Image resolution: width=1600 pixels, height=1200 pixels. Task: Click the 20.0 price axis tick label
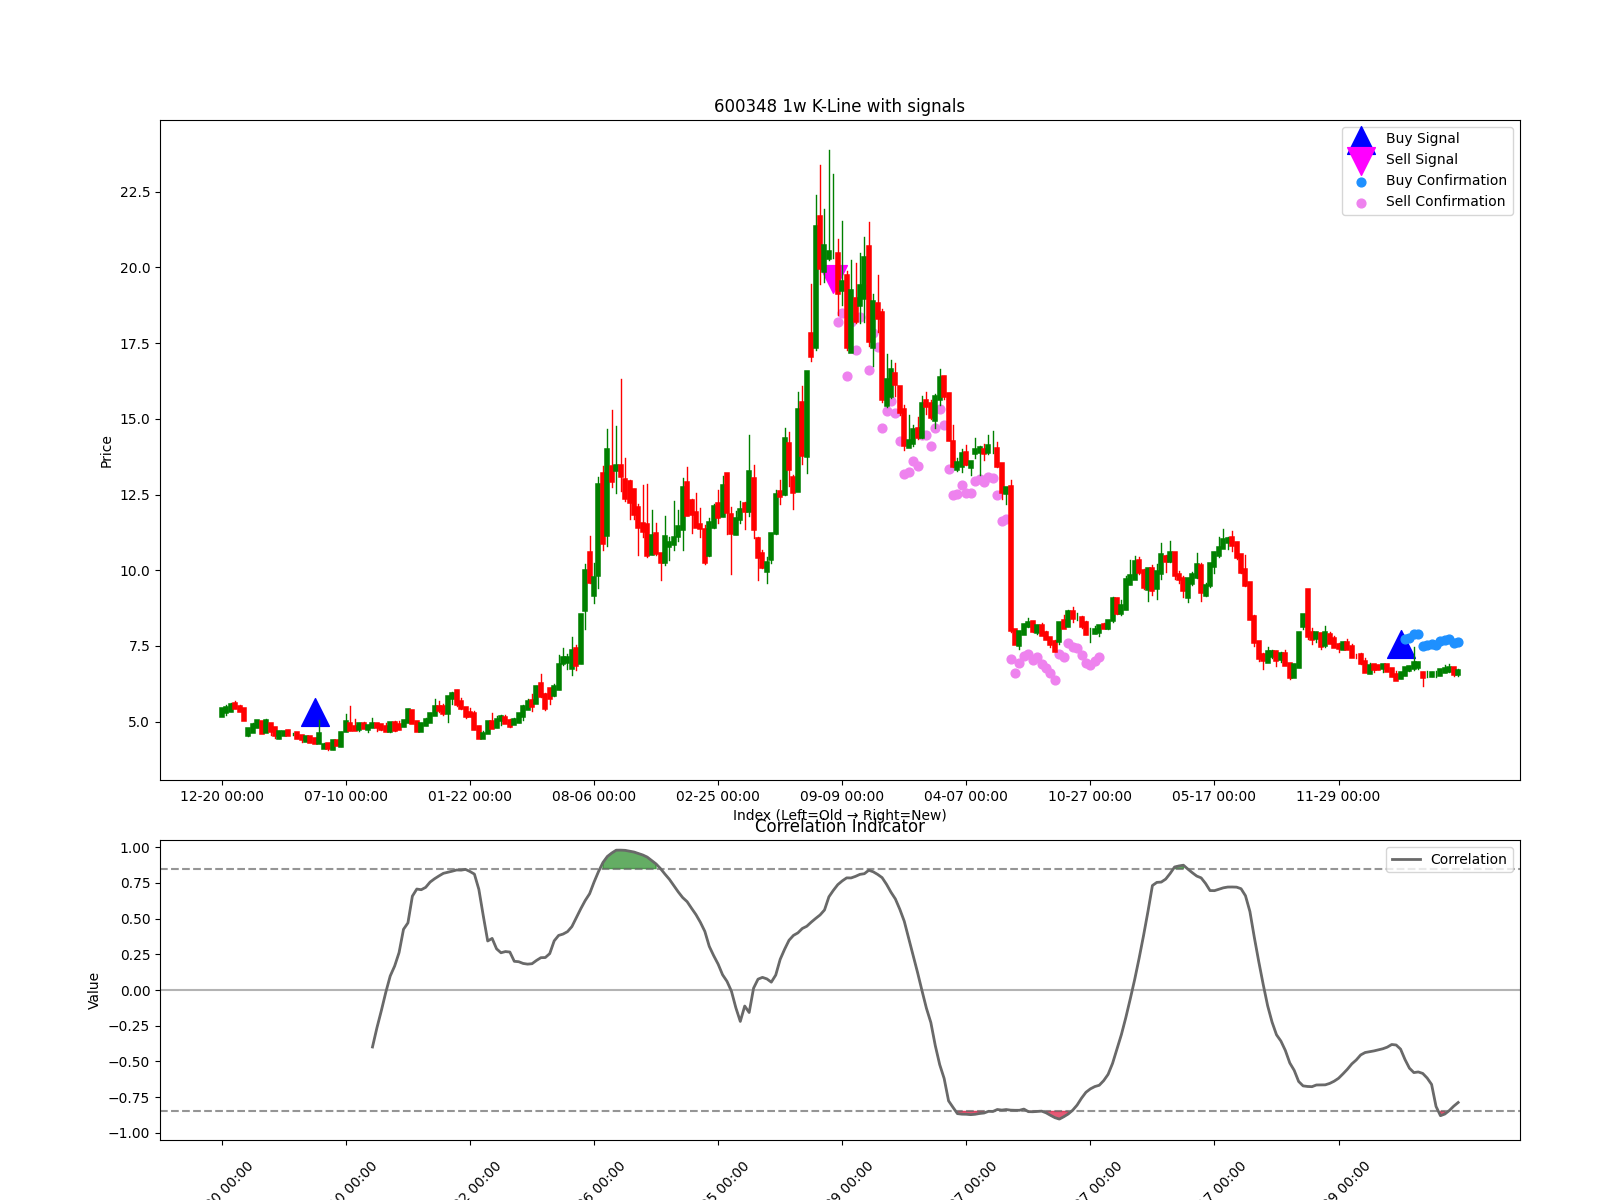[135, 268]
